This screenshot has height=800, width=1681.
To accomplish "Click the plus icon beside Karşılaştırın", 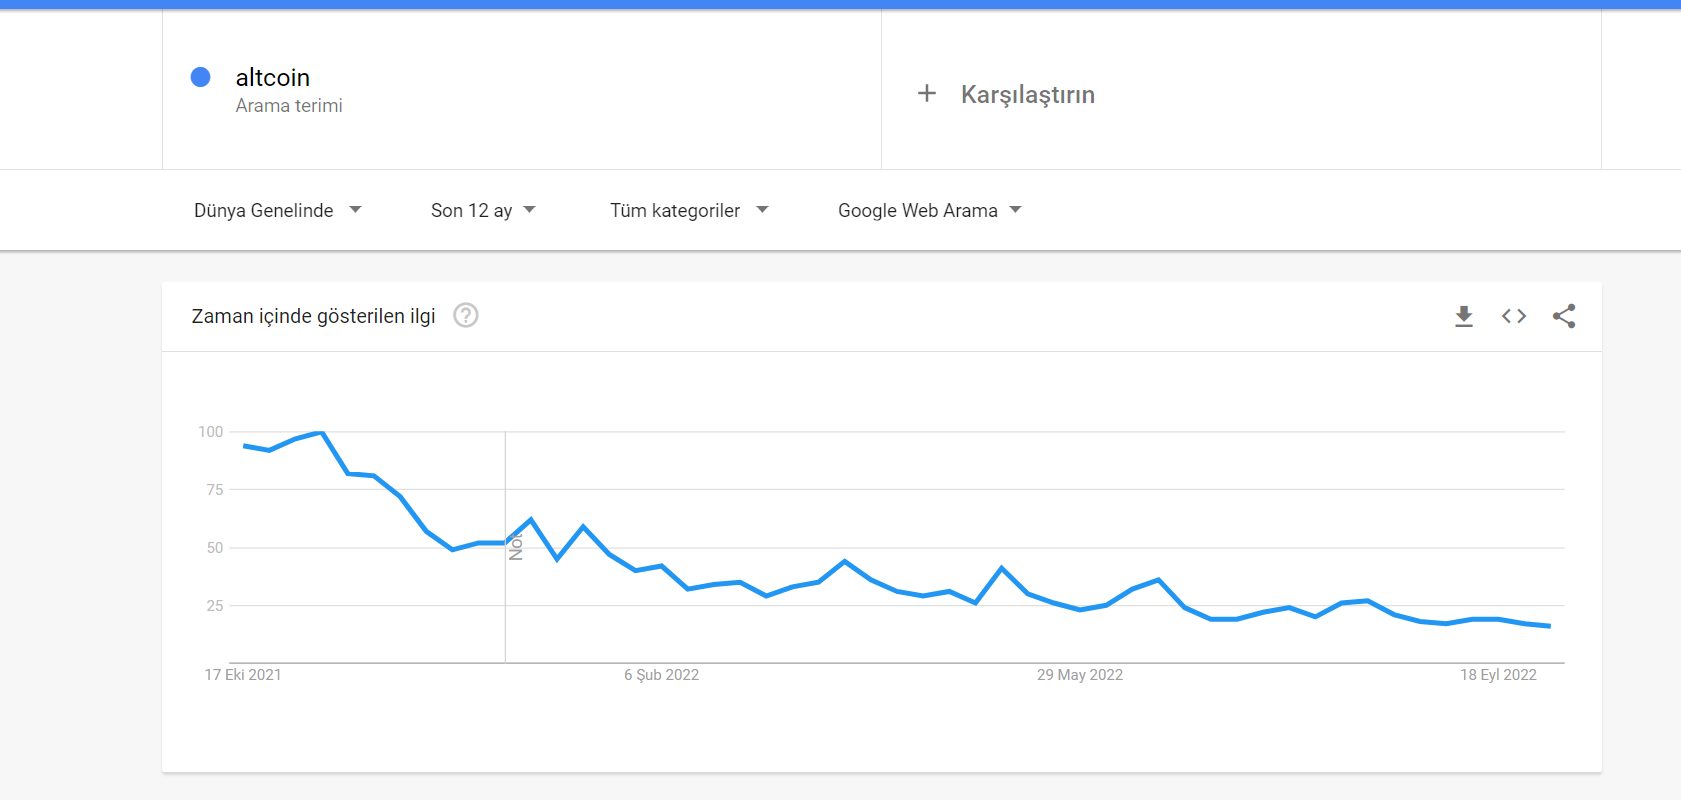I will coord(927,94).
